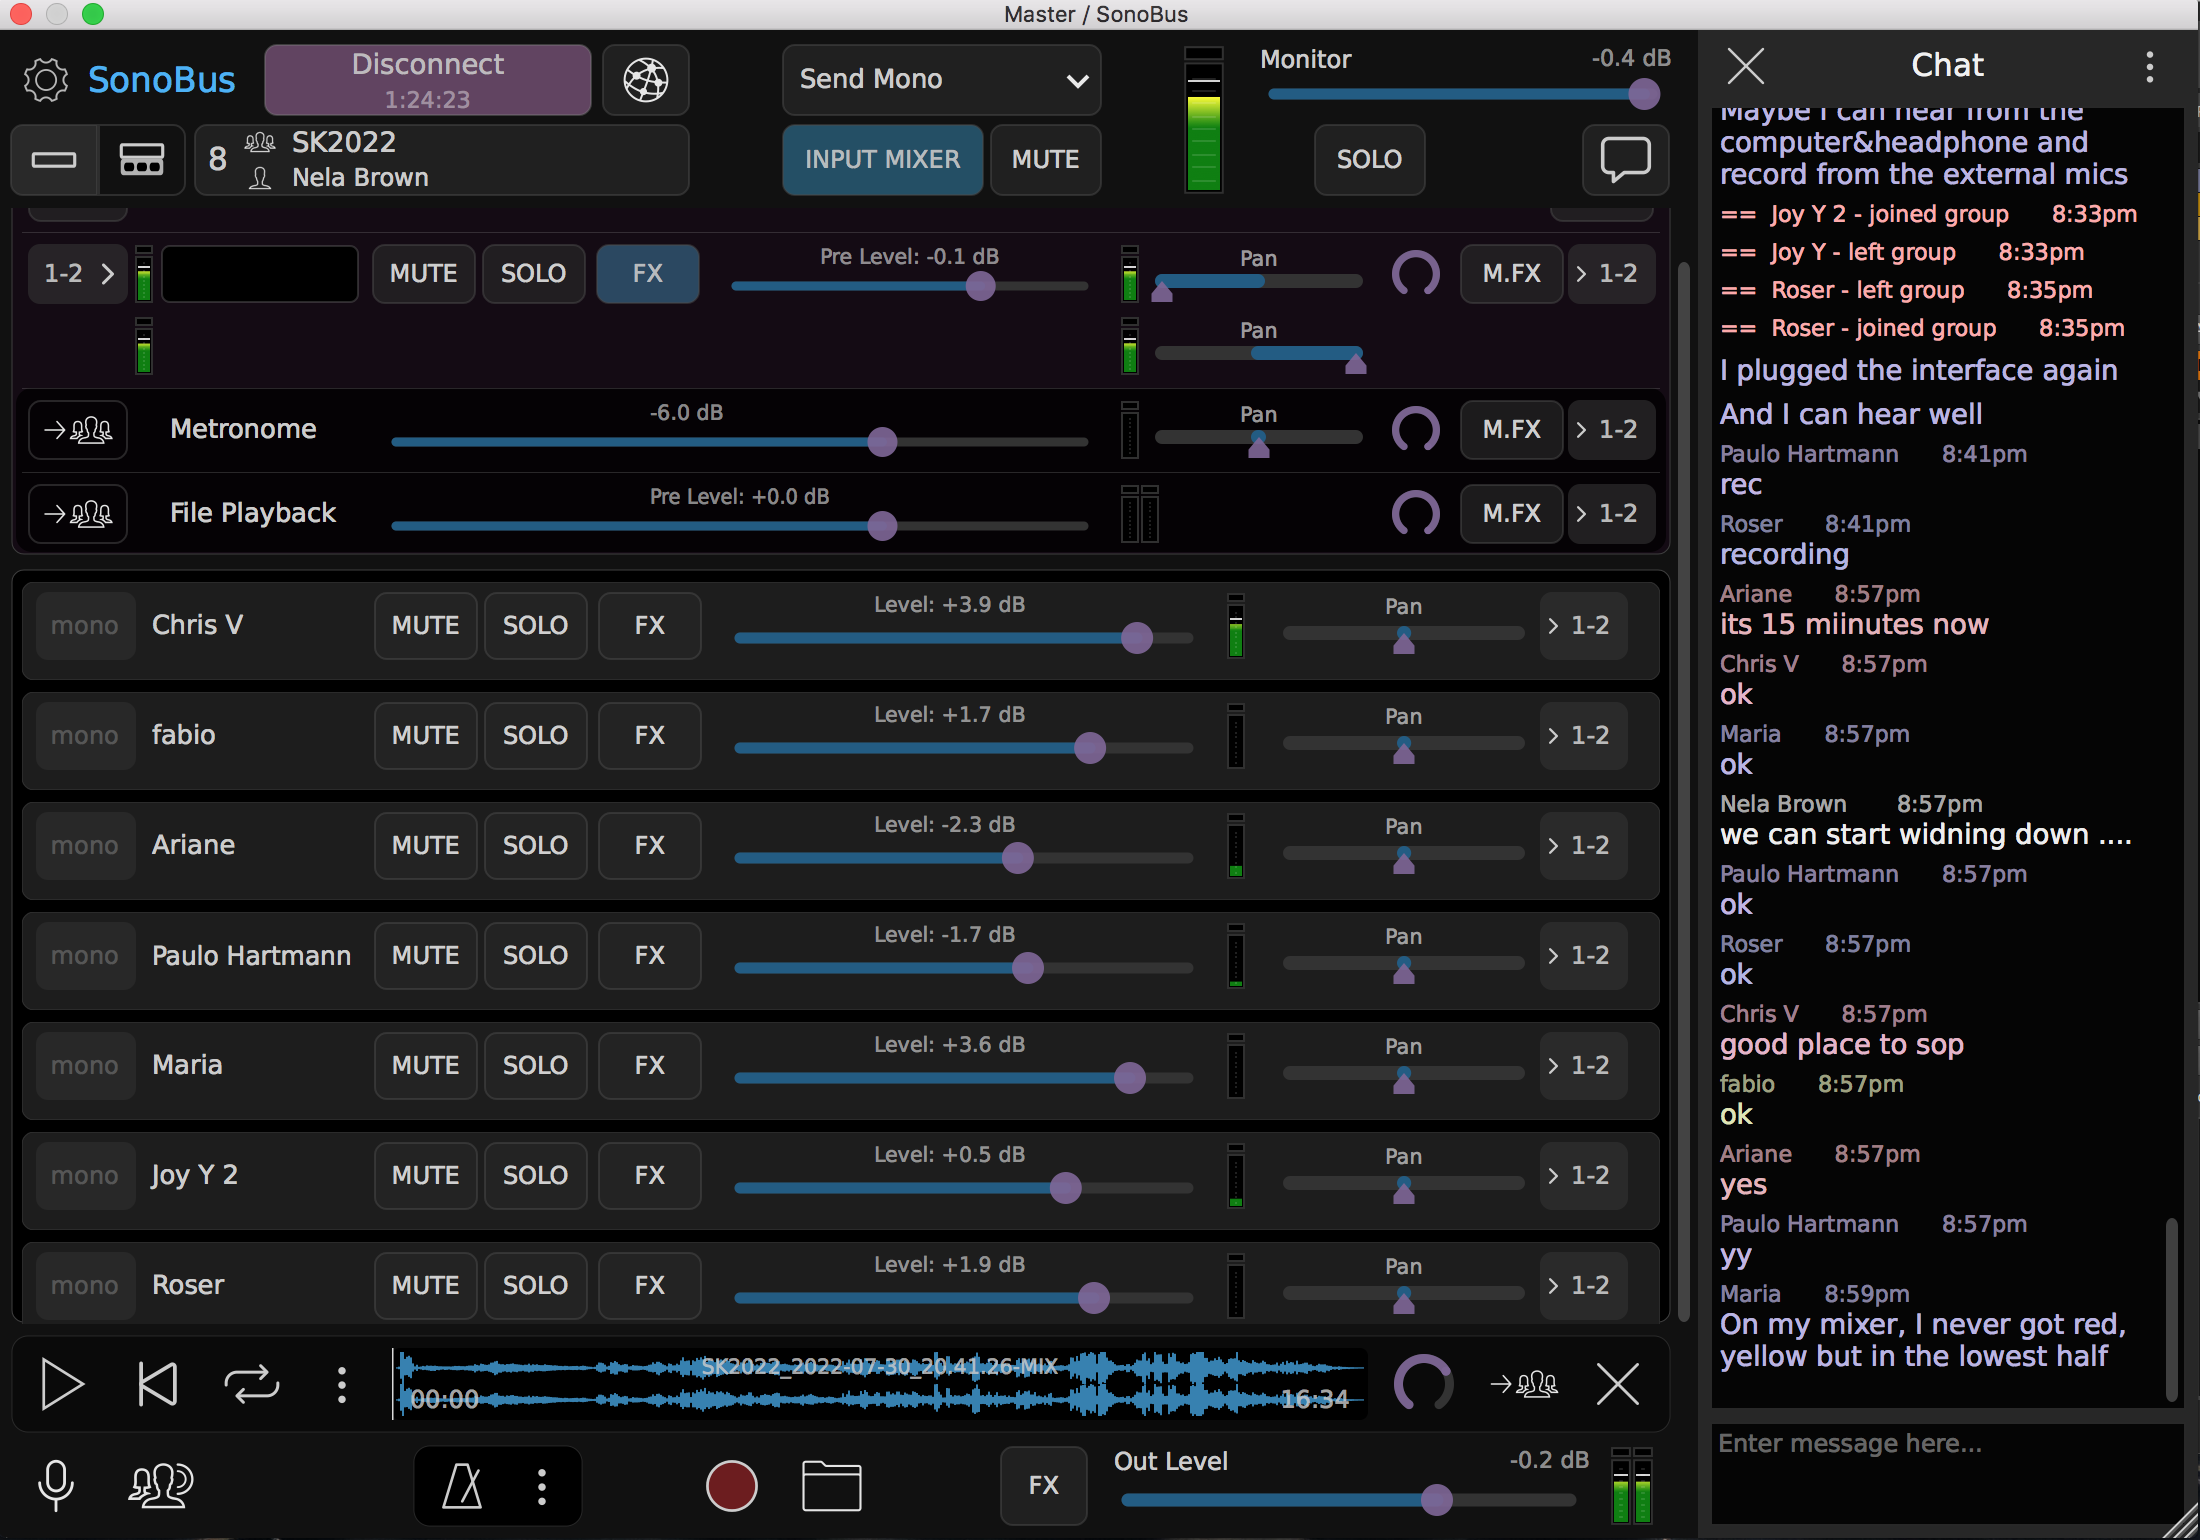The width and height of the screenshot is (2200, 1540).
Task: Click the microphone mute icon
Action: pyautogui.click(x=55, y=1485)
